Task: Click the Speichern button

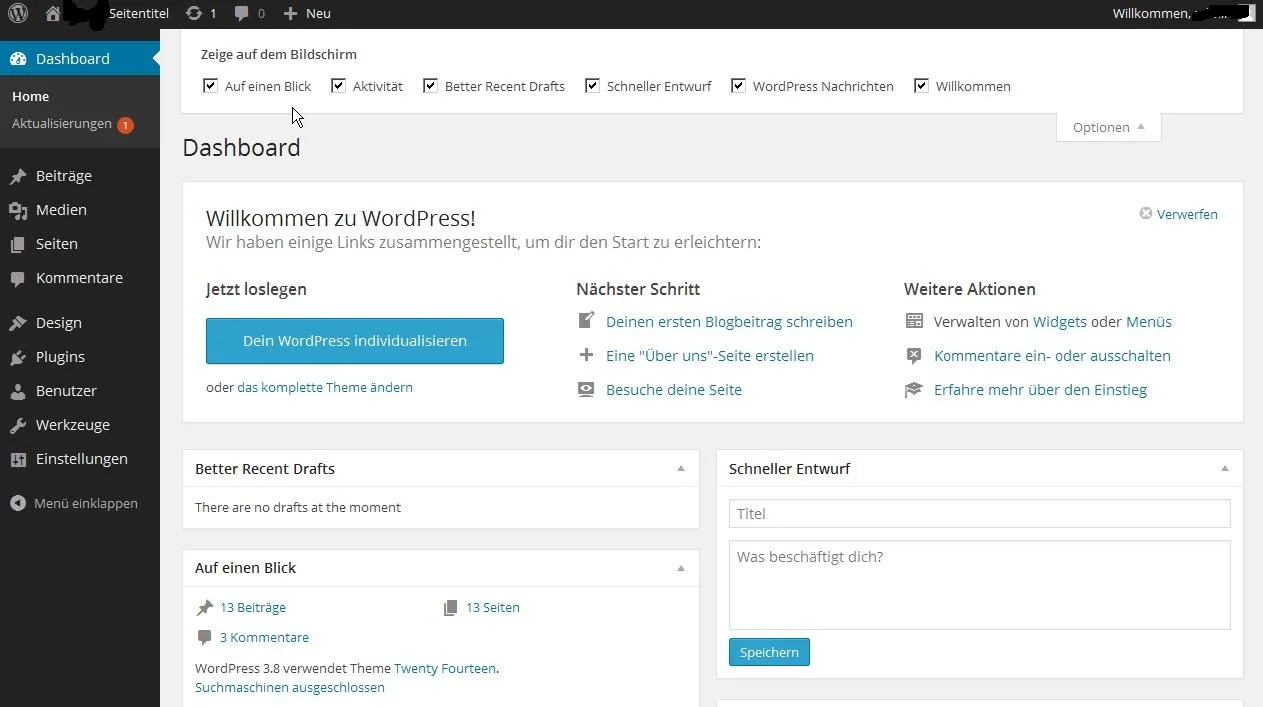Action: click(x=769, y=652)
